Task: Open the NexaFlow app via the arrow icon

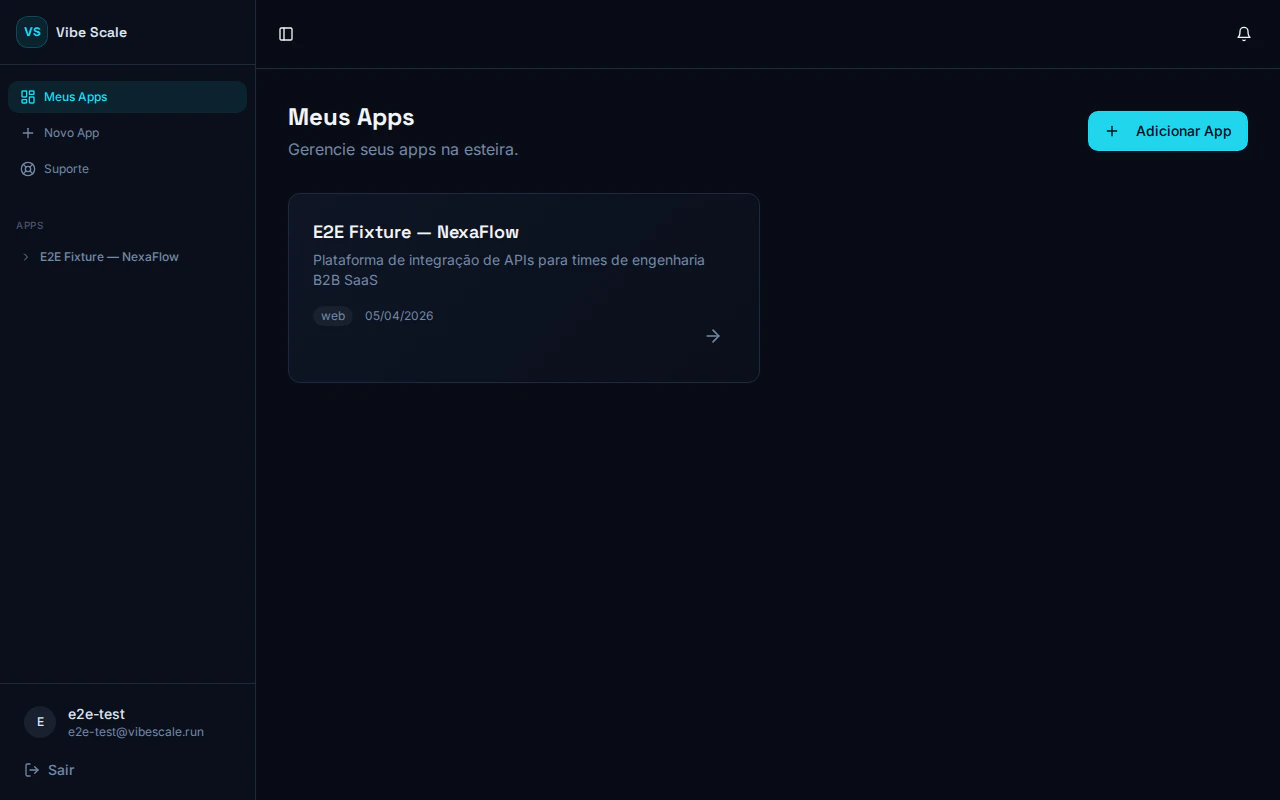Action: 713,336
